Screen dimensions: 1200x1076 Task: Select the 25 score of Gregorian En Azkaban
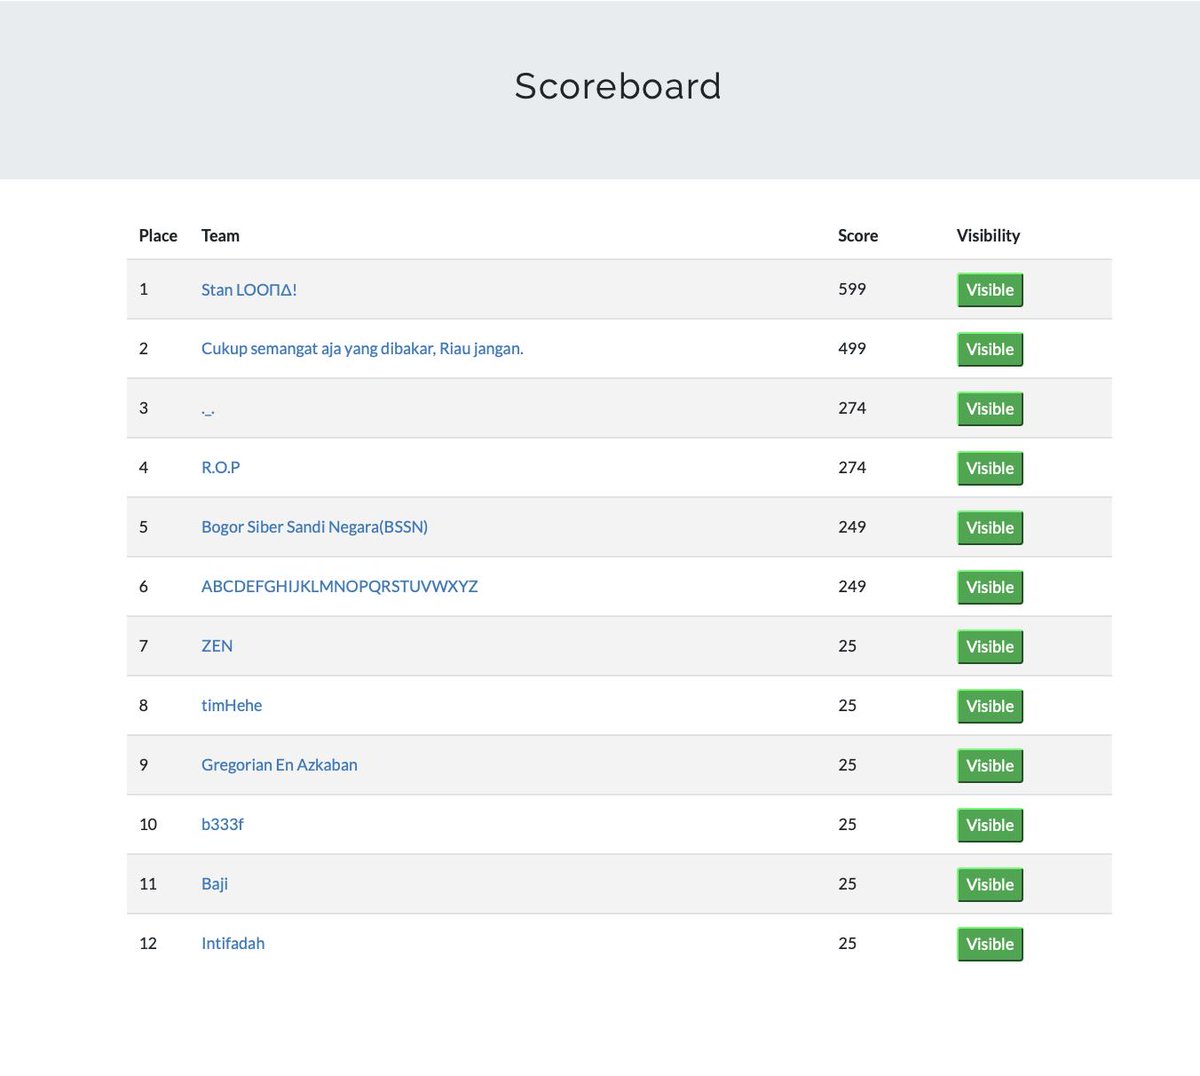pos(847,765)
